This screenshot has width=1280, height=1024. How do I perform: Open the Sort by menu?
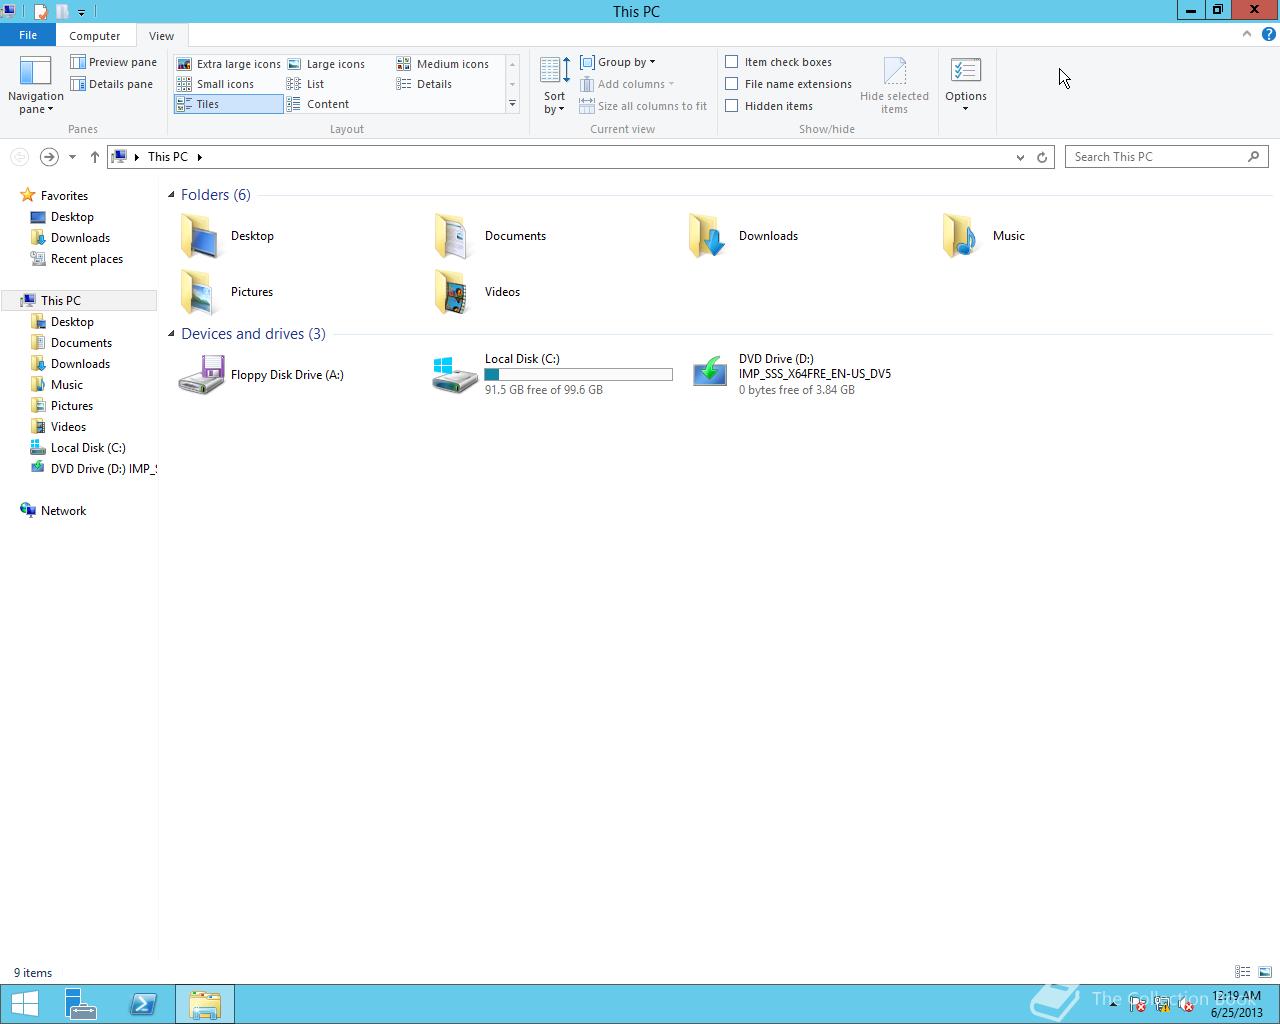click(x=554, y=85)
